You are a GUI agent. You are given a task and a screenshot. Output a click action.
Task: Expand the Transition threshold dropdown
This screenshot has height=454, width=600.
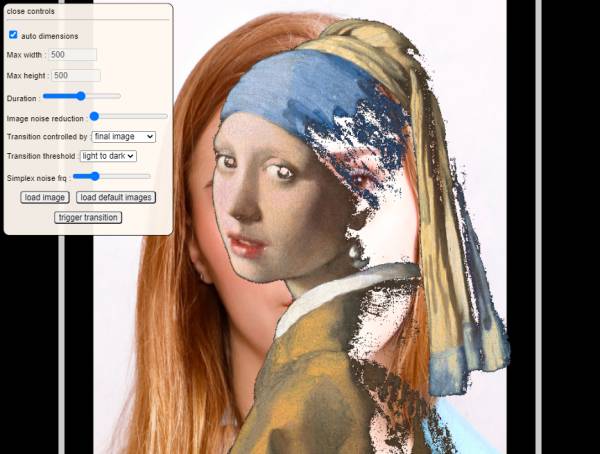(108, 156)
